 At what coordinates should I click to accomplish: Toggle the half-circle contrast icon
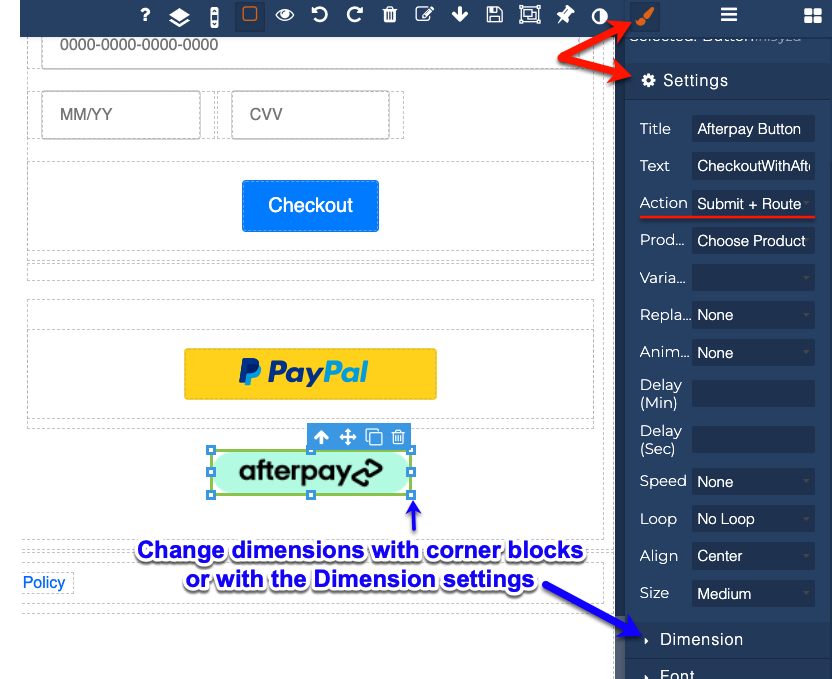[x=599, y=15]
